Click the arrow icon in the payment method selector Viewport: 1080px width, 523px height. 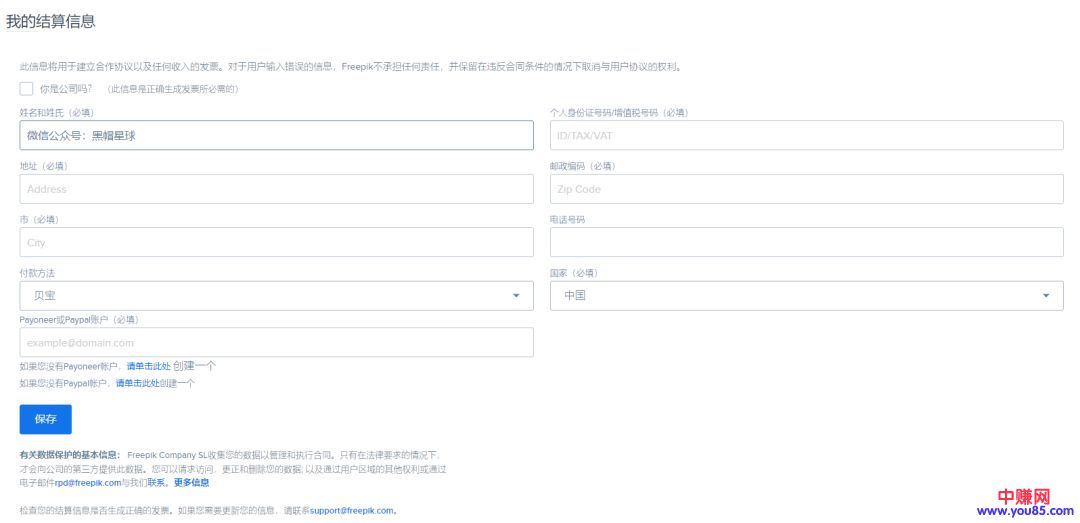coord(516,296)
